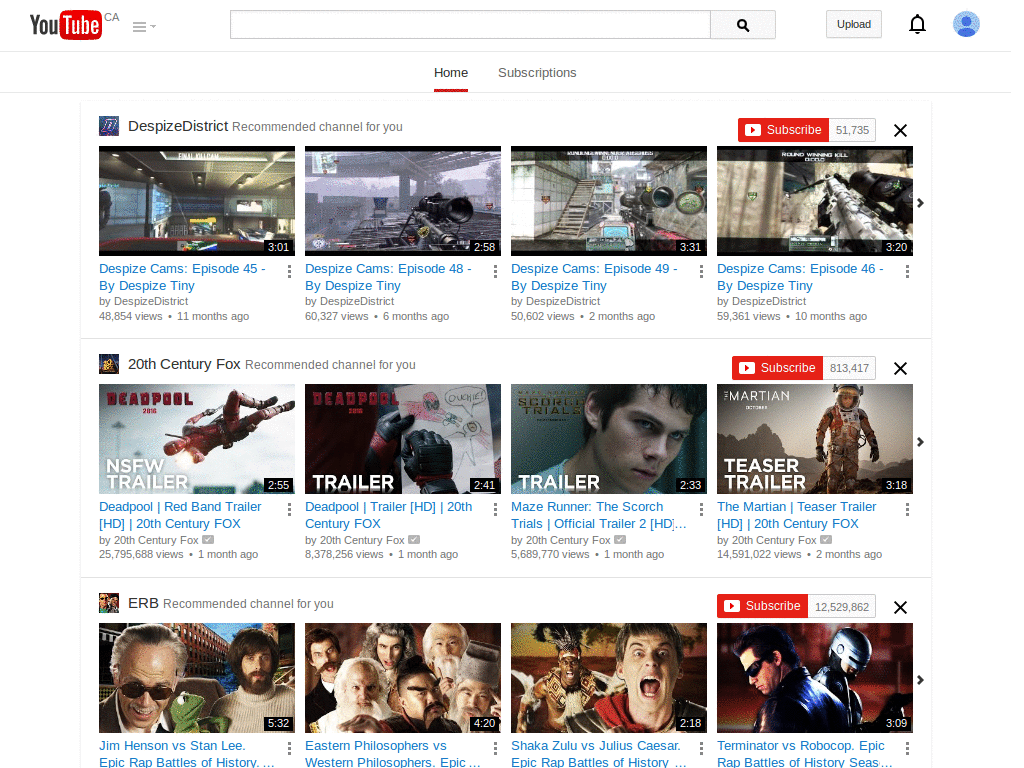
Task: Play Despize Cams Episode 49 thumbnail
Action: pos(609,200)
